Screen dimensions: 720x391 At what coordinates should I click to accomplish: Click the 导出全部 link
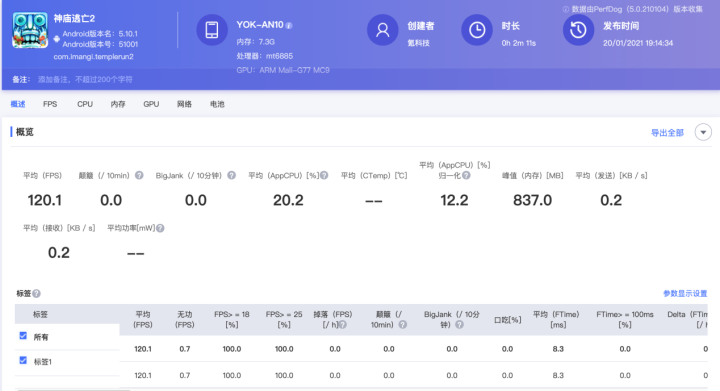coord(667,133)
